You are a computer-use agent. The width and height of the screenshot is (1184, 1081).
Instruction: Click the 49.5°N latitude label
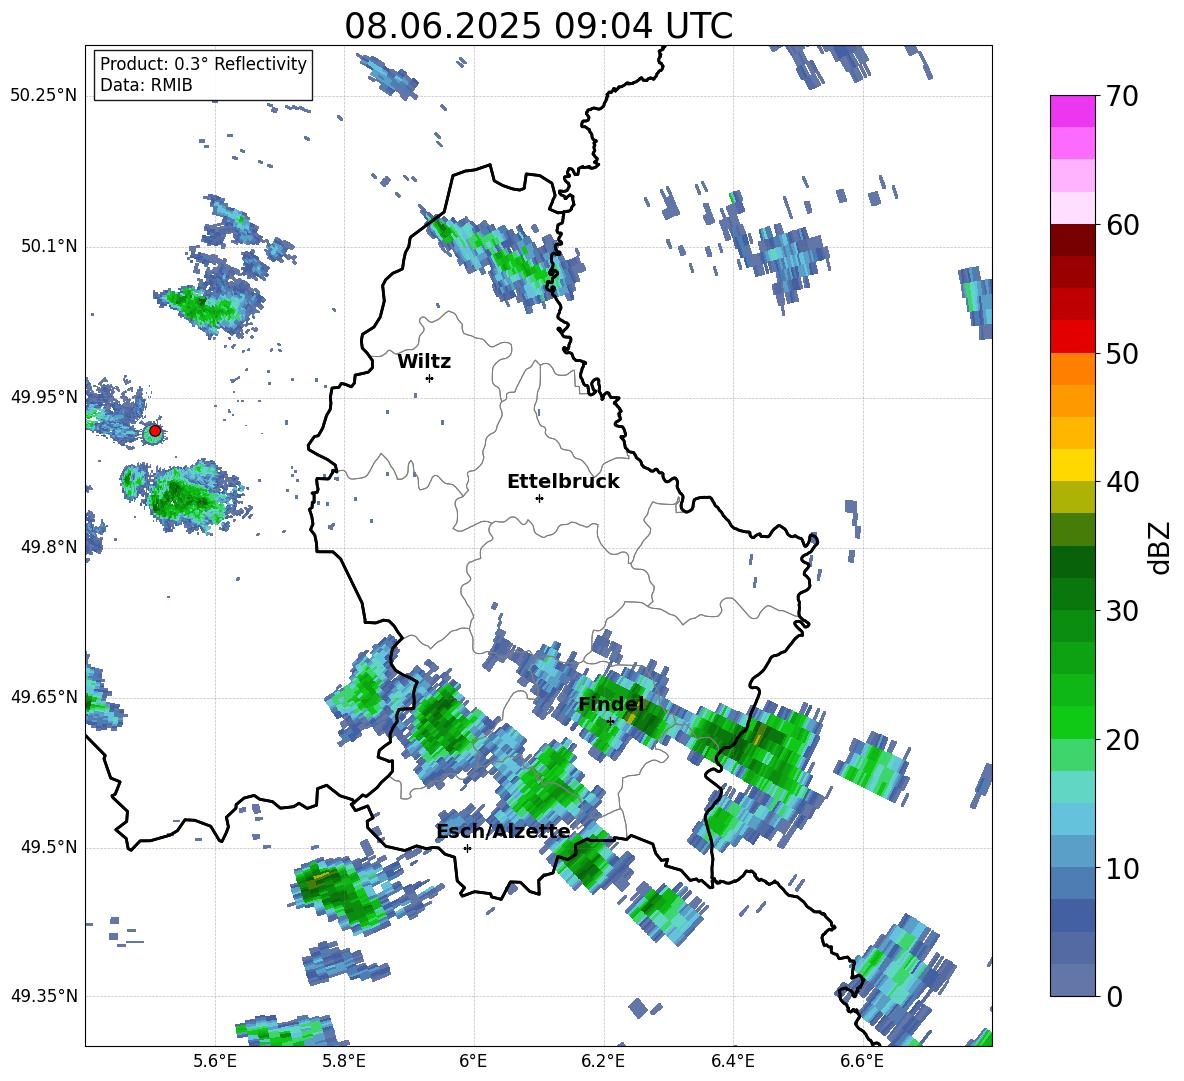(48, 847)
